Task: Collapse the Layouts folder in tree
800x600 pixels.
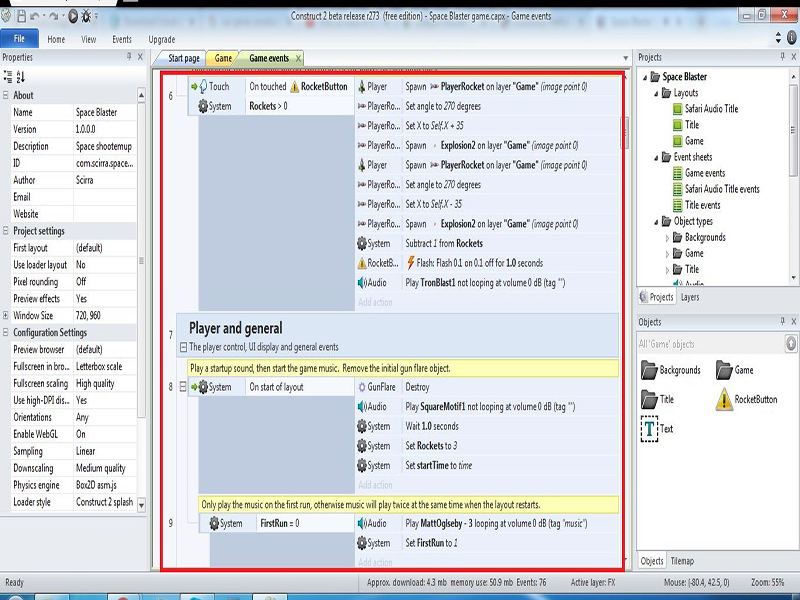Action: point(656,93)
